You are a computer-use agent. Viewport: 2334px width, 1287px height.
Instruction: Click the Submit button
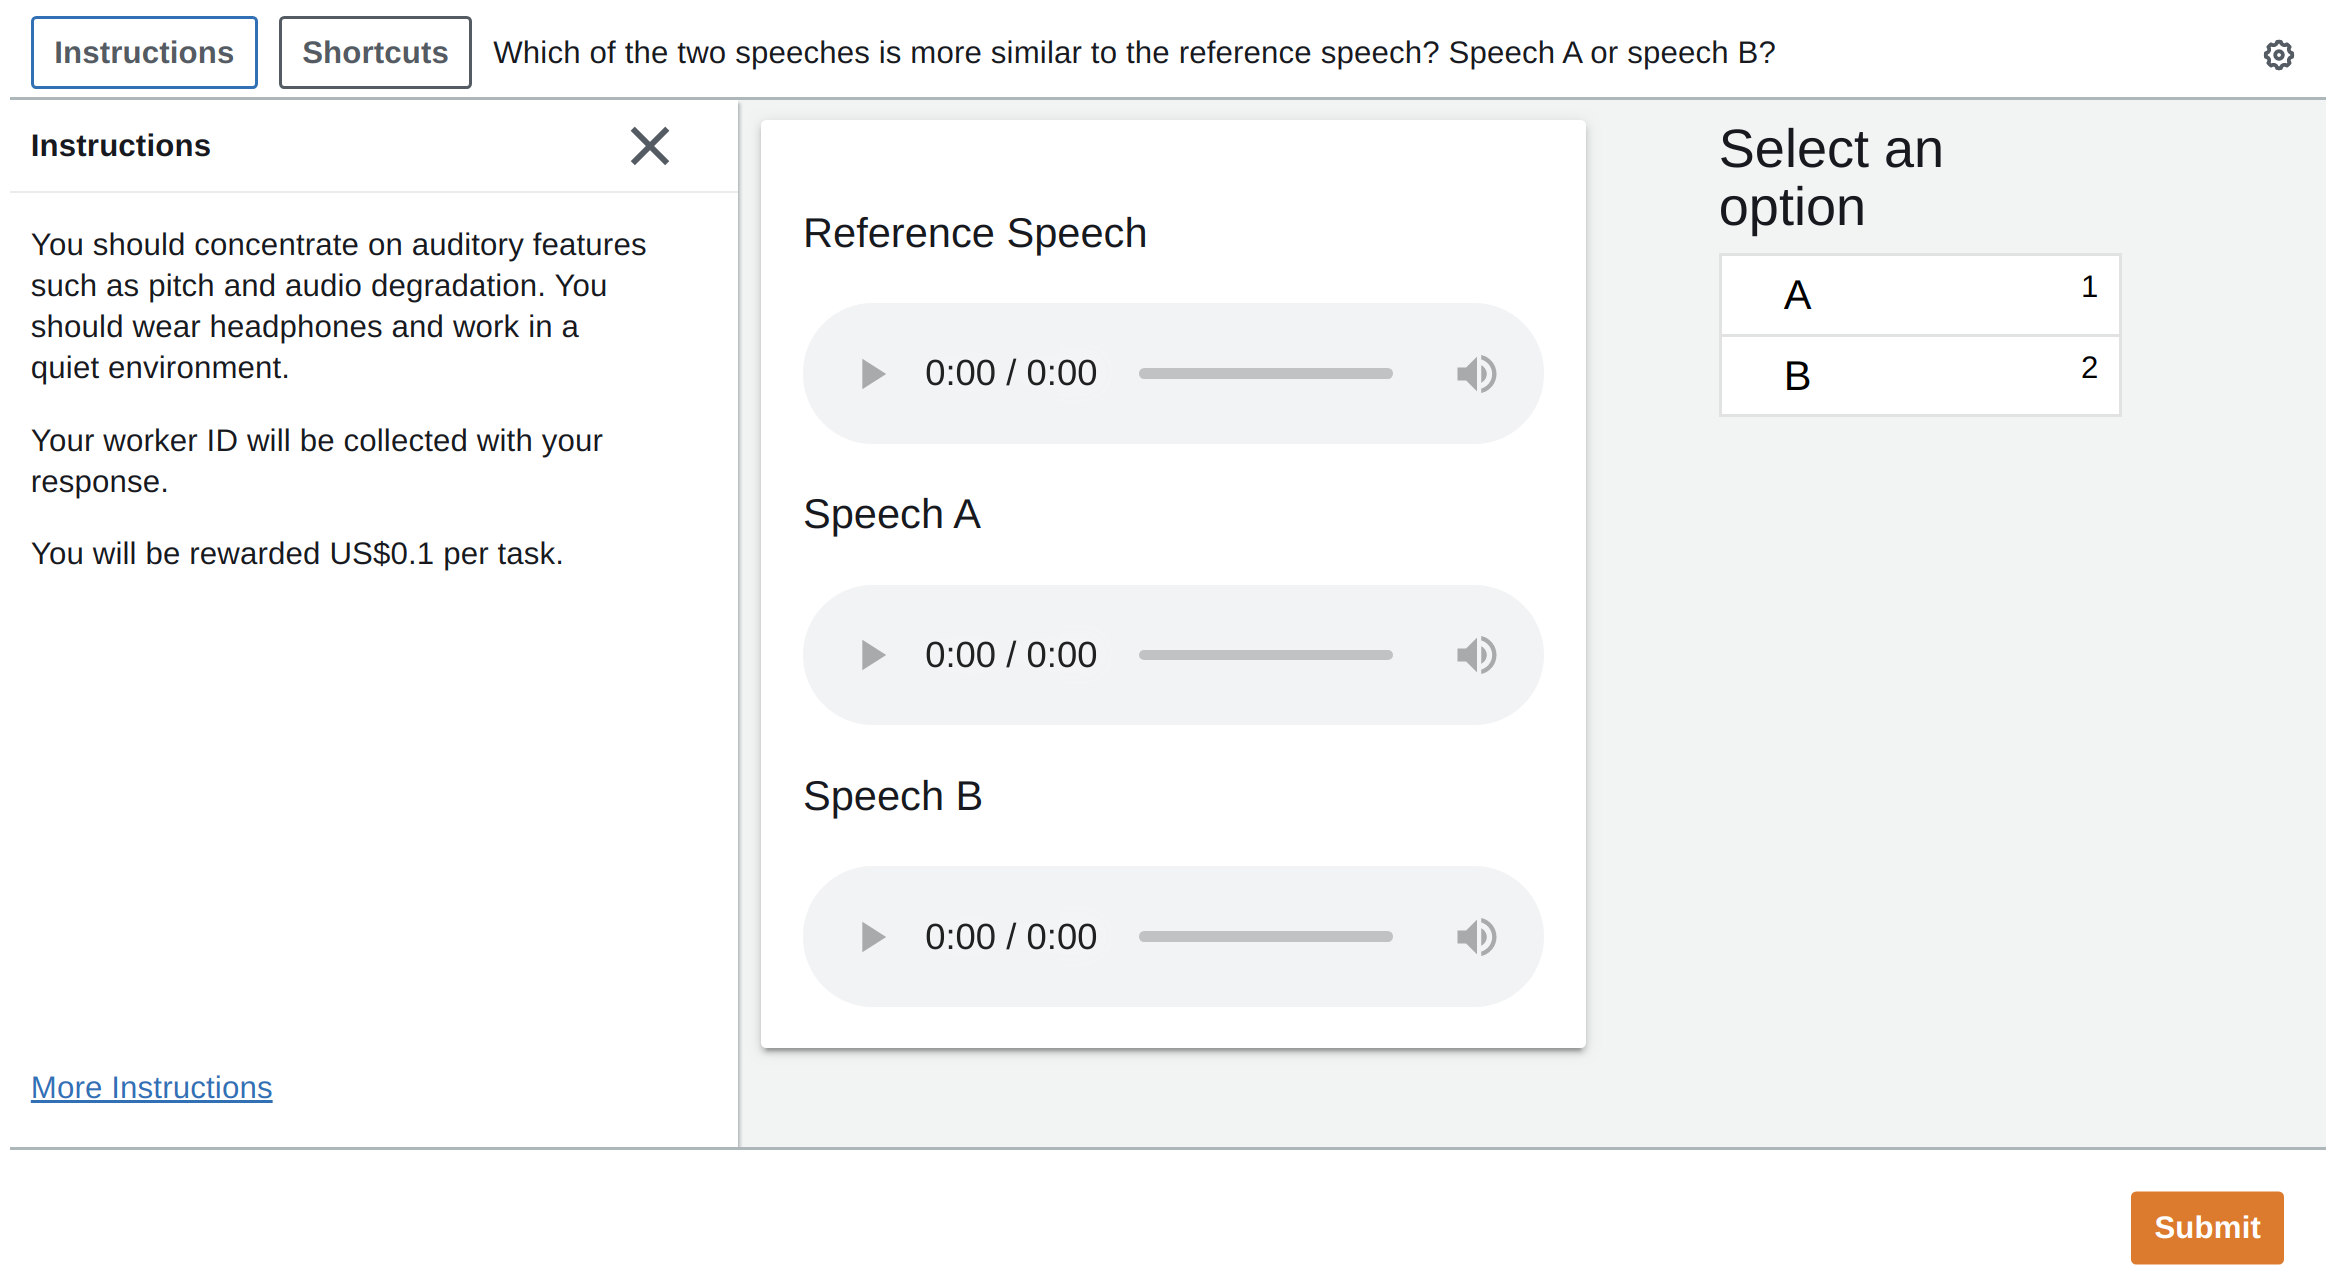pos(2206,1227)
